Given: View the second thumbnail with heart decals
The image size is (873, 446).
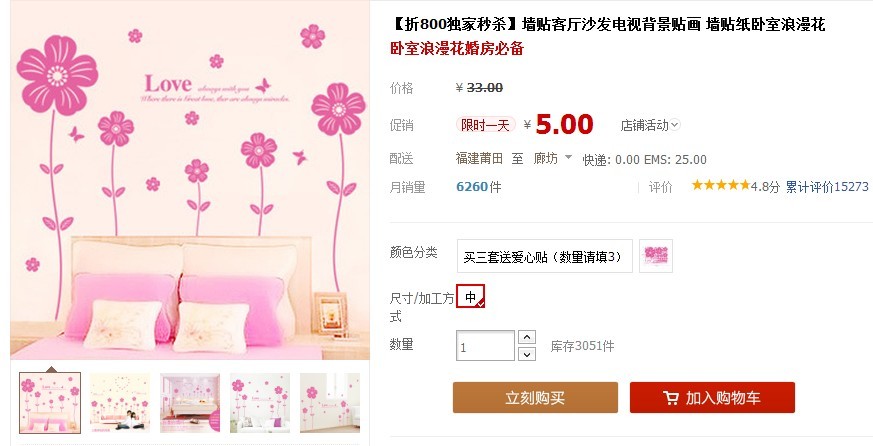Looking at the screenshot, I should click(120, 403).
